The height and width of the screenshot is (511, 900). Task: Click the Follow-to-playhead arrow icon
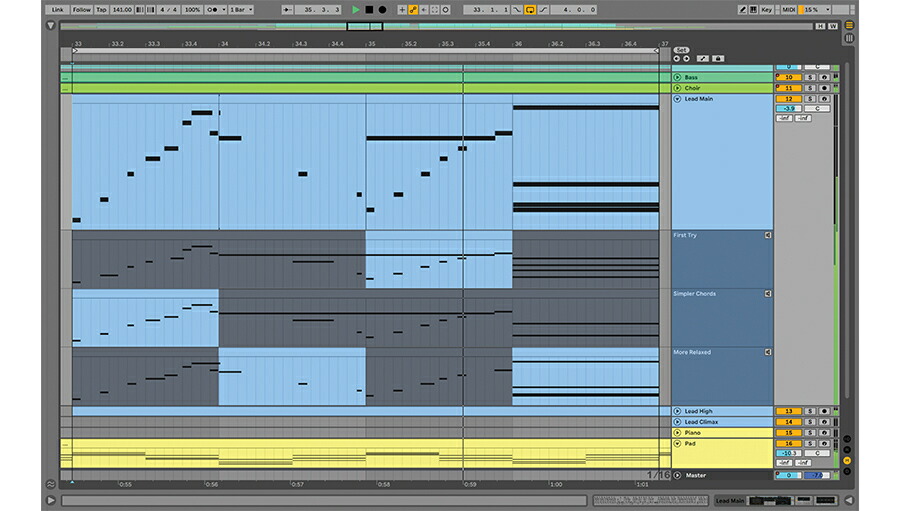[288, 9]
